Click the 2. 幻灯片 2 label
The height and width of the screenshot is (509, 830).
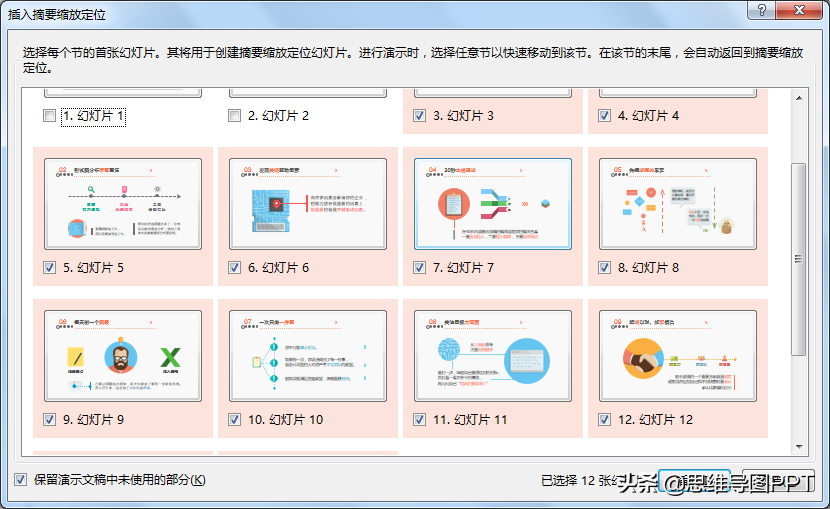[278, 116]
